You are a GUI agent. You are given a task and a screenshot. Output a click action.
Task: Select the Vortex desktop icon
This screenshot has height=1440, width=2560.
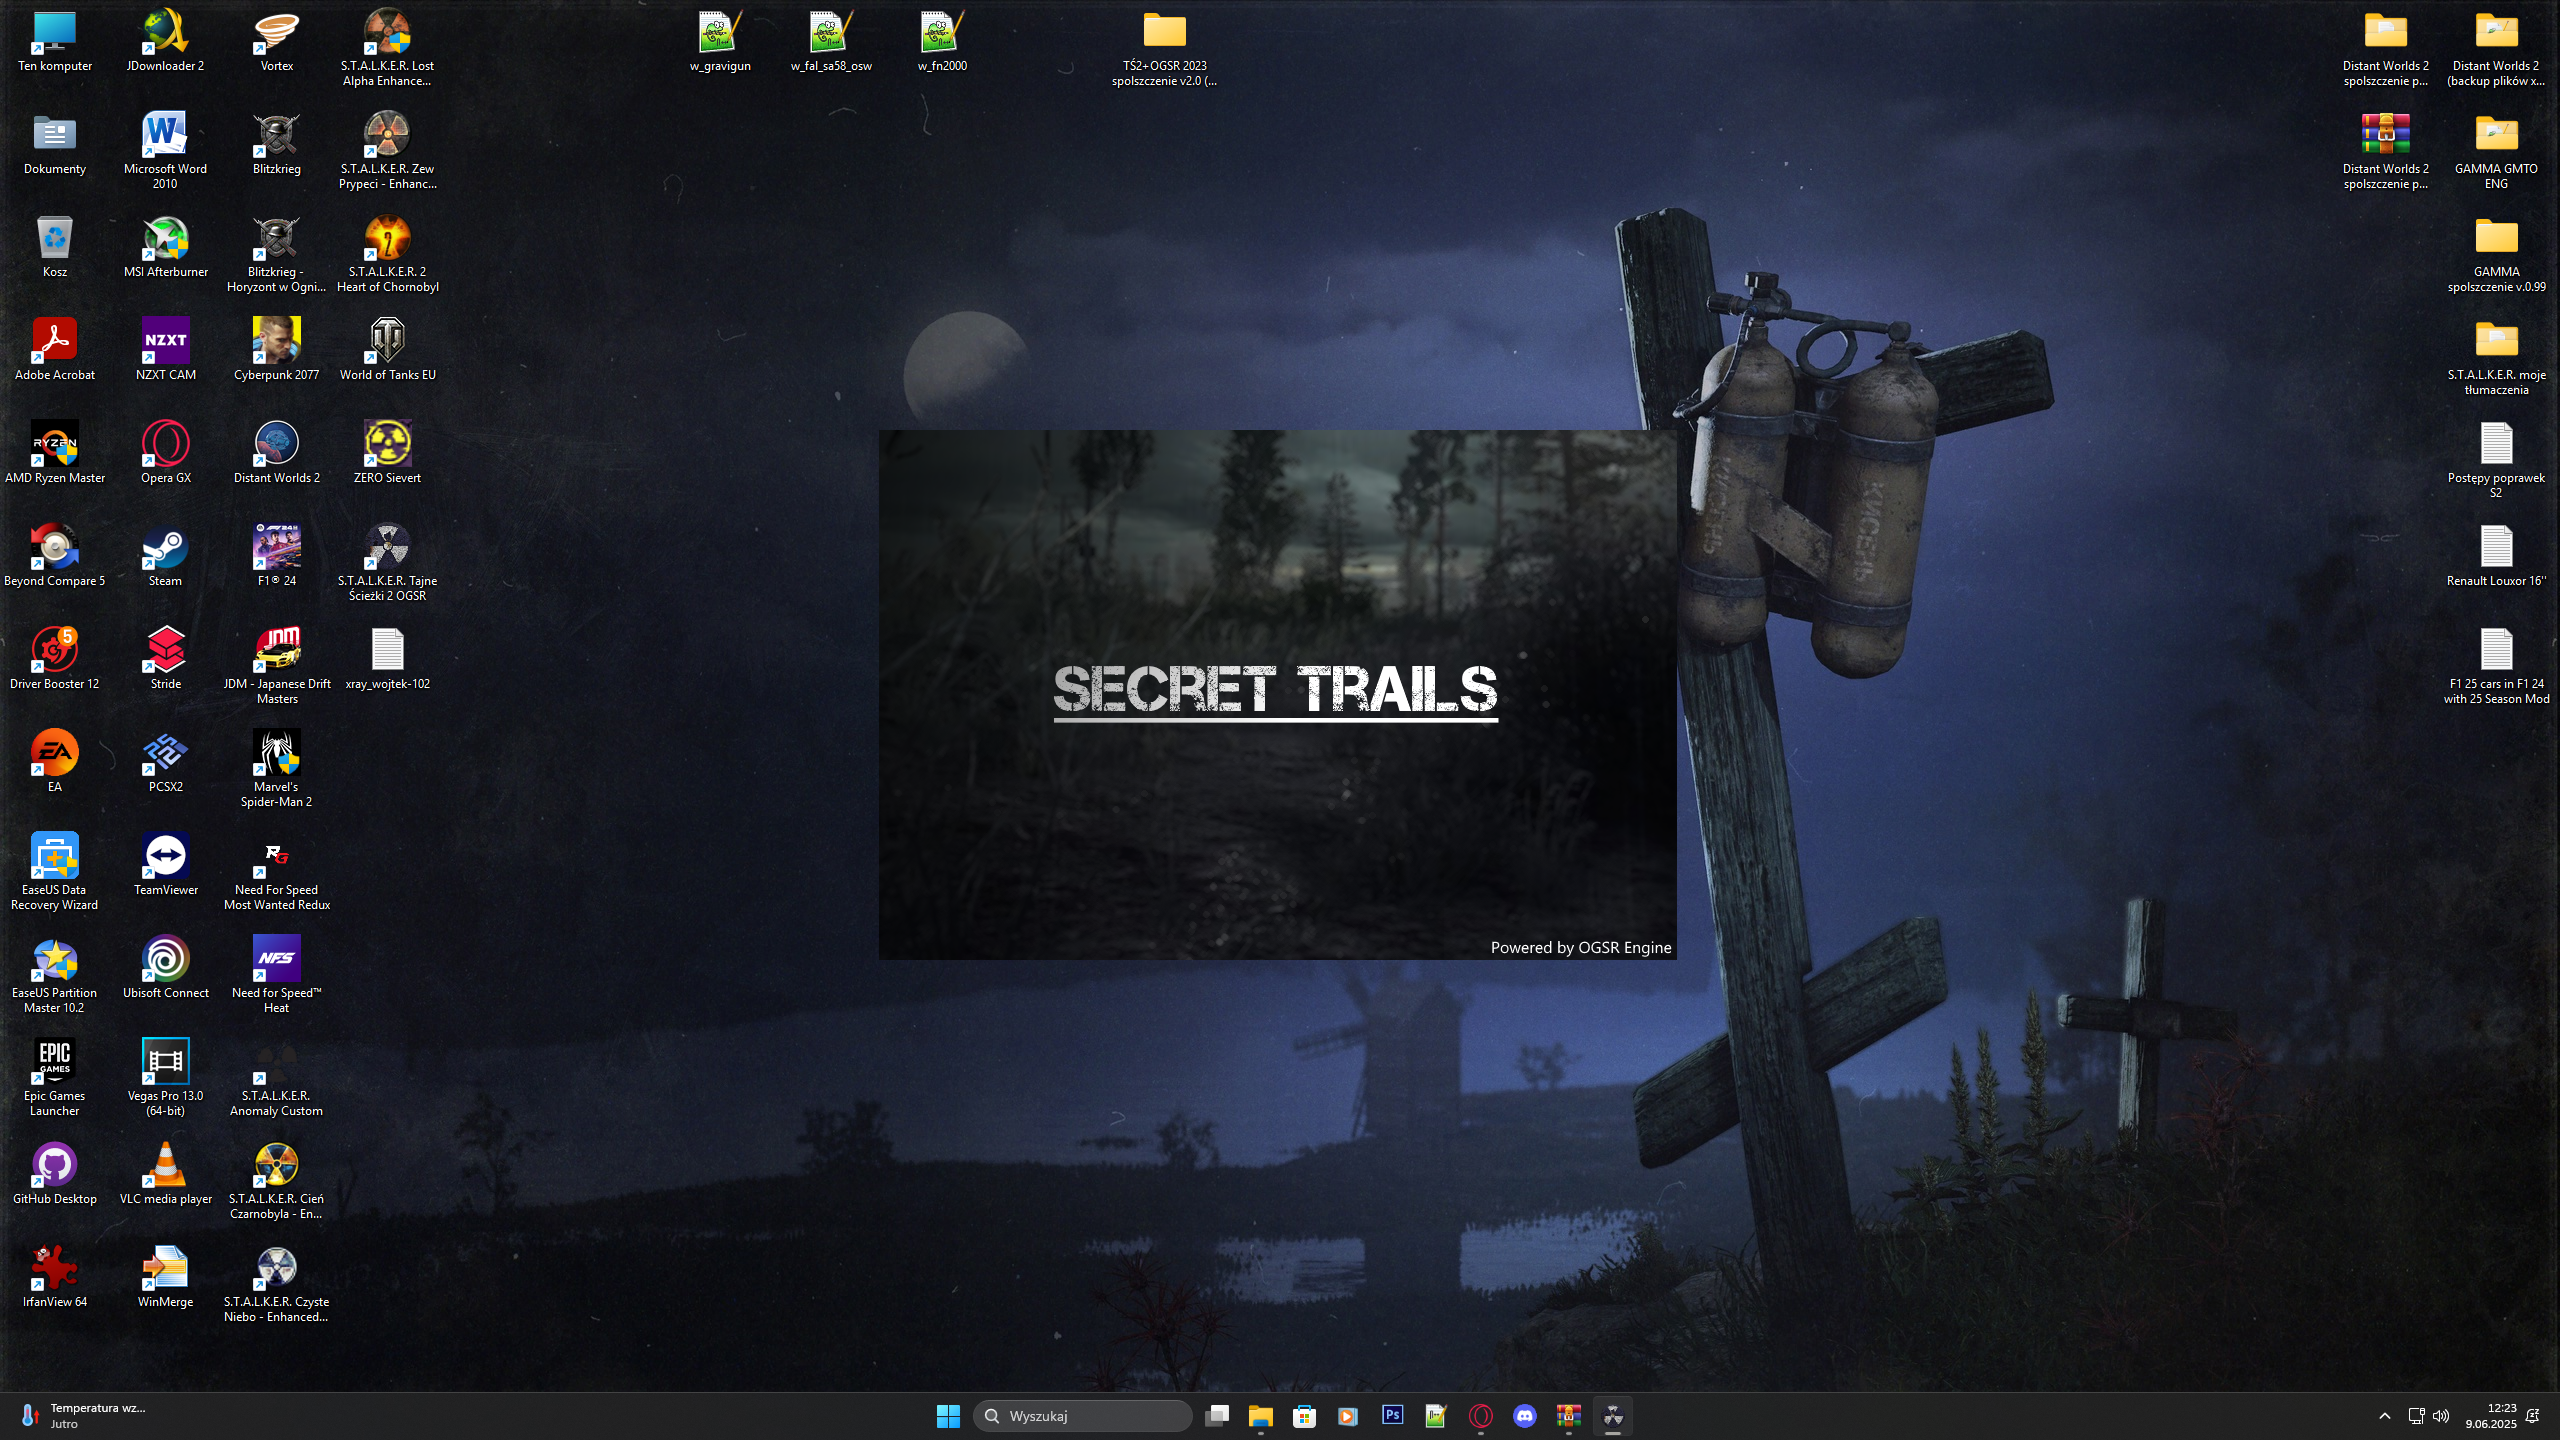(x=276, y=42)
